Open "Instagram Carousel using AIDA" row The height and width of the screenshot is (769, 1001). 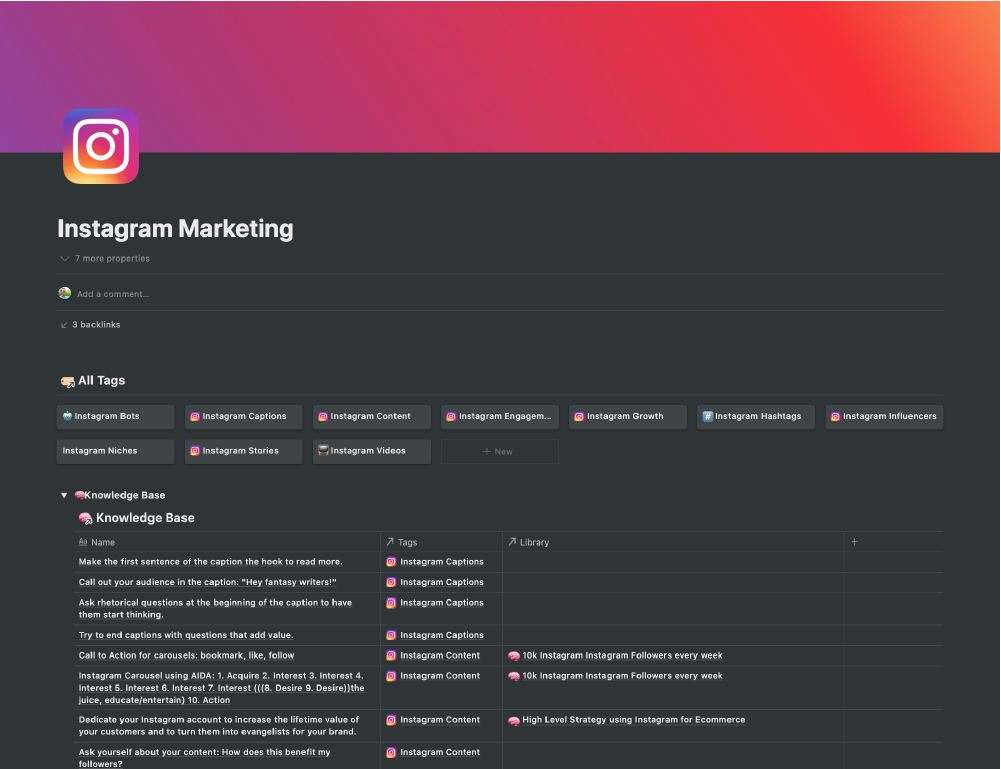click(222, 688)
